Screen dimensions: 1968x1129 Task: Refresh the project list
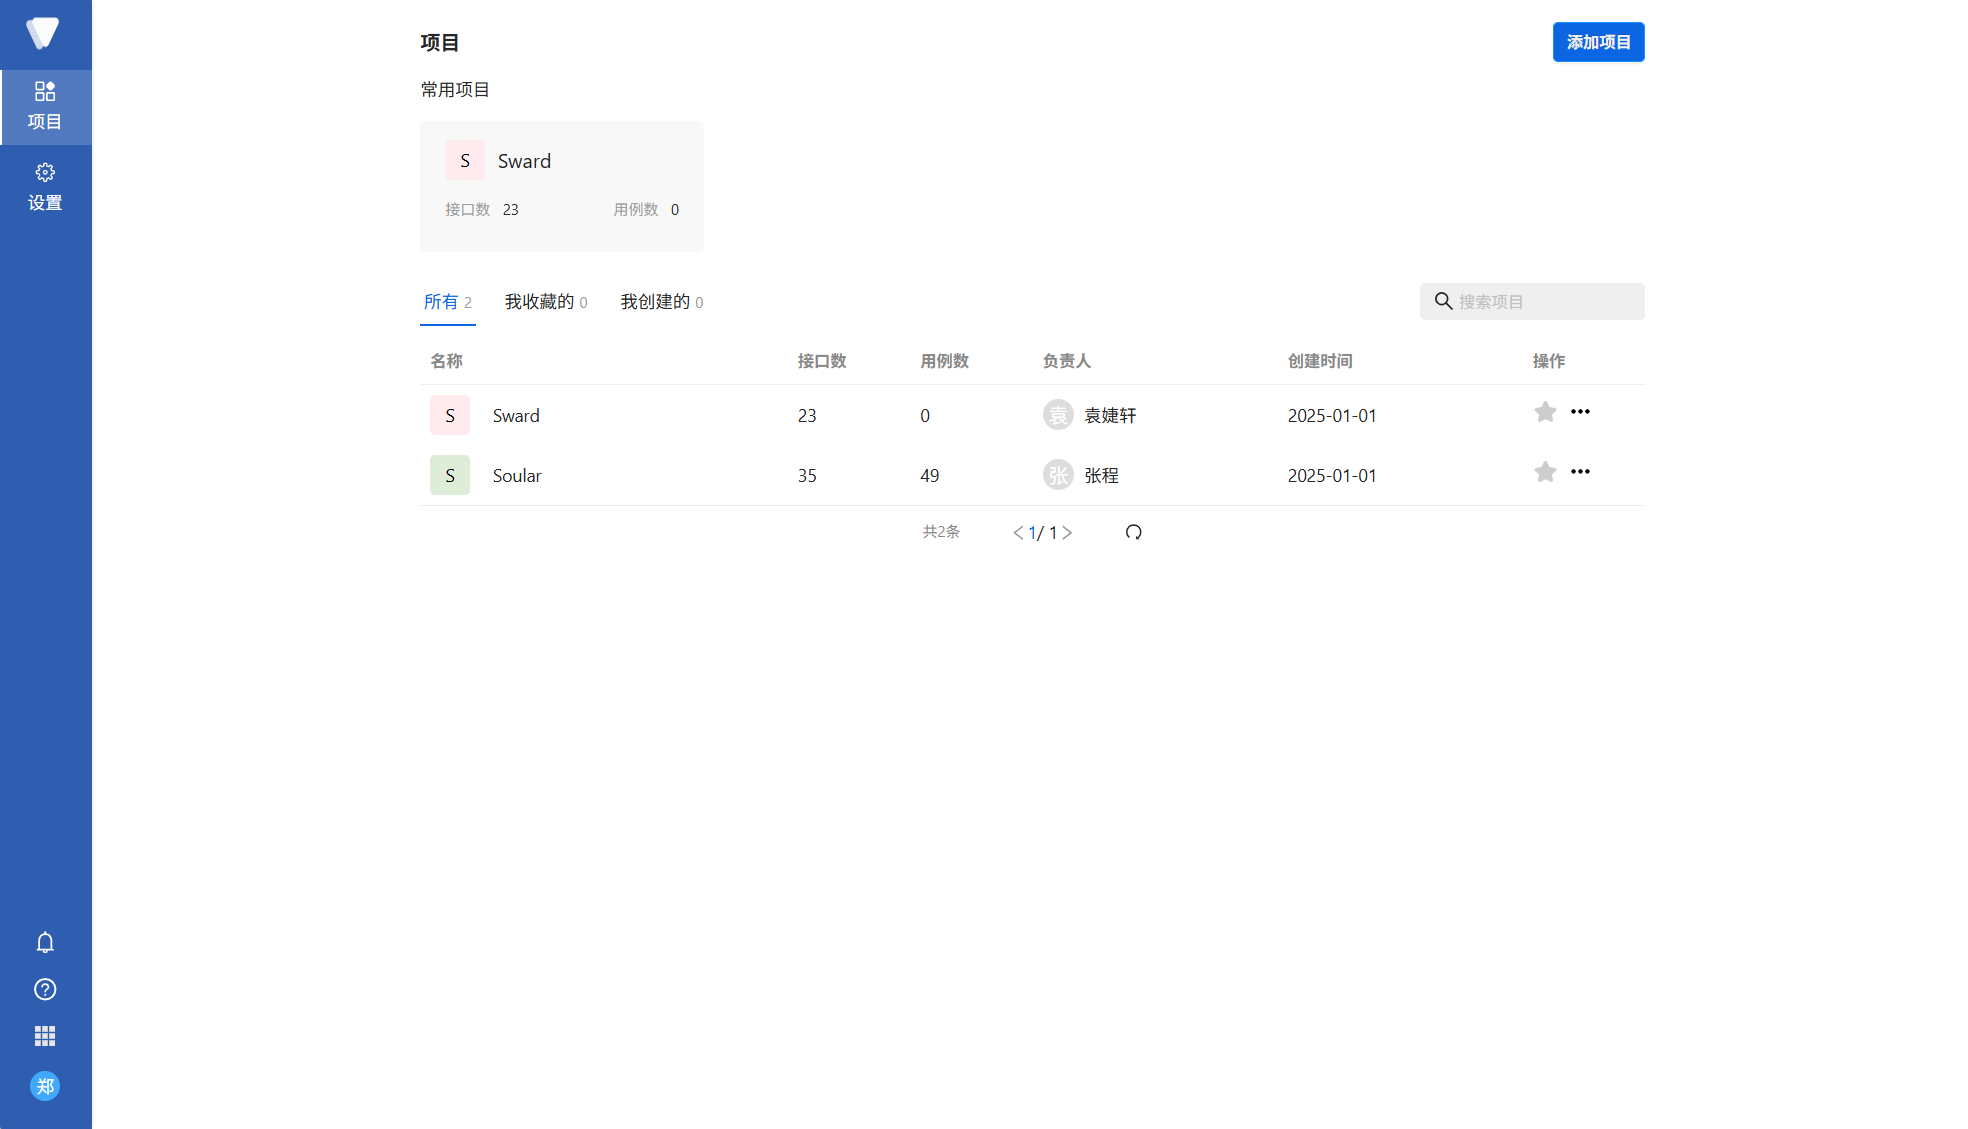tap(1133, 532)
